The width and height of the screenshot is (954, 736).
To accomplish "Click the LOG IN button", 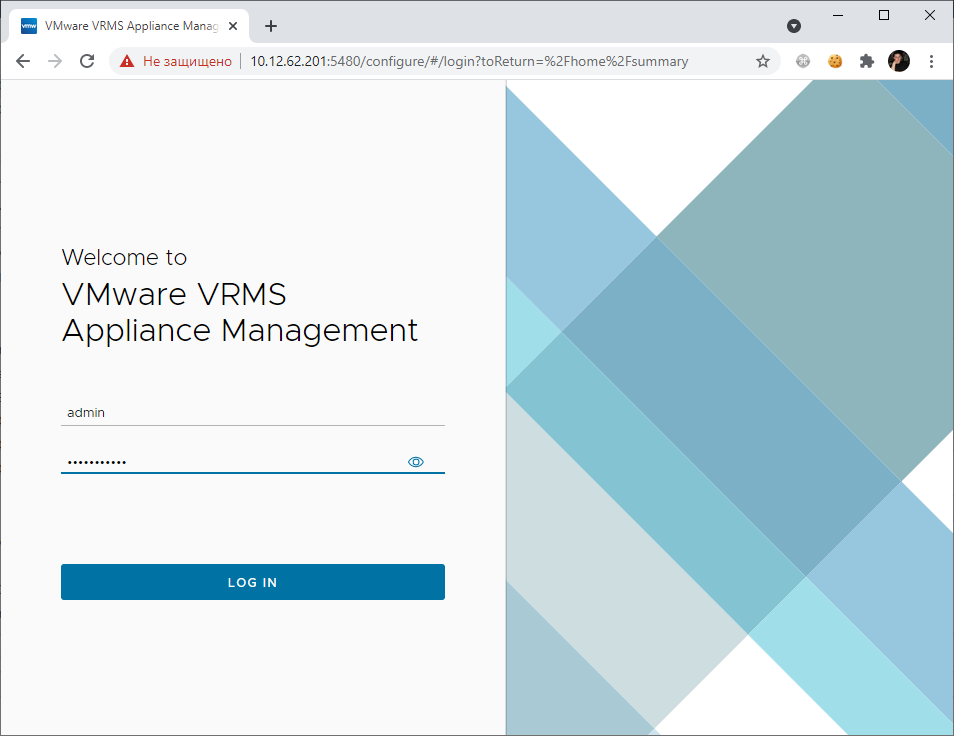I will click(252, 582).
